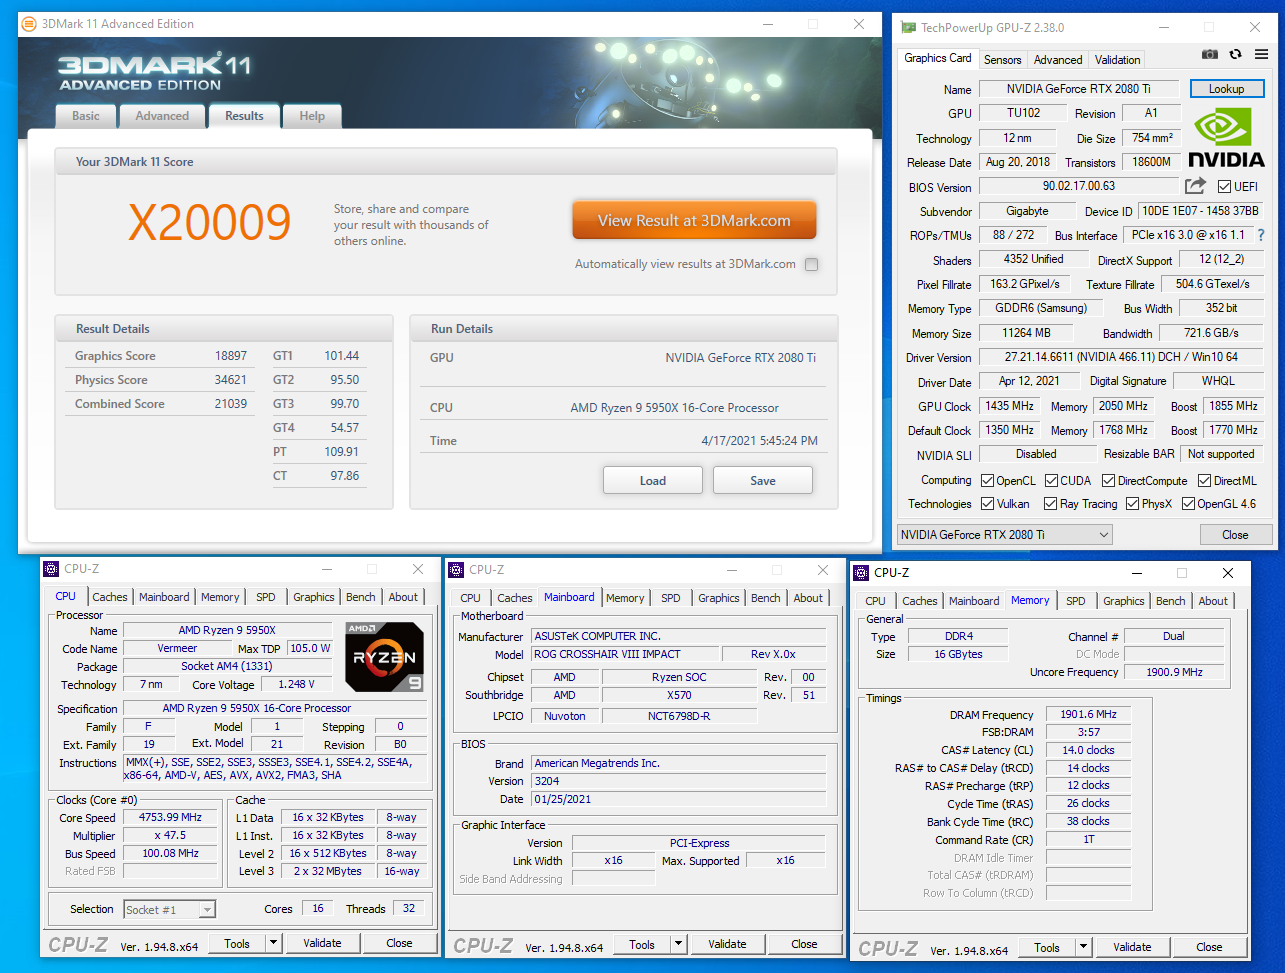
Task: Toggle the OpenGL 4.6 checkbox
Action: (1188, 504)
